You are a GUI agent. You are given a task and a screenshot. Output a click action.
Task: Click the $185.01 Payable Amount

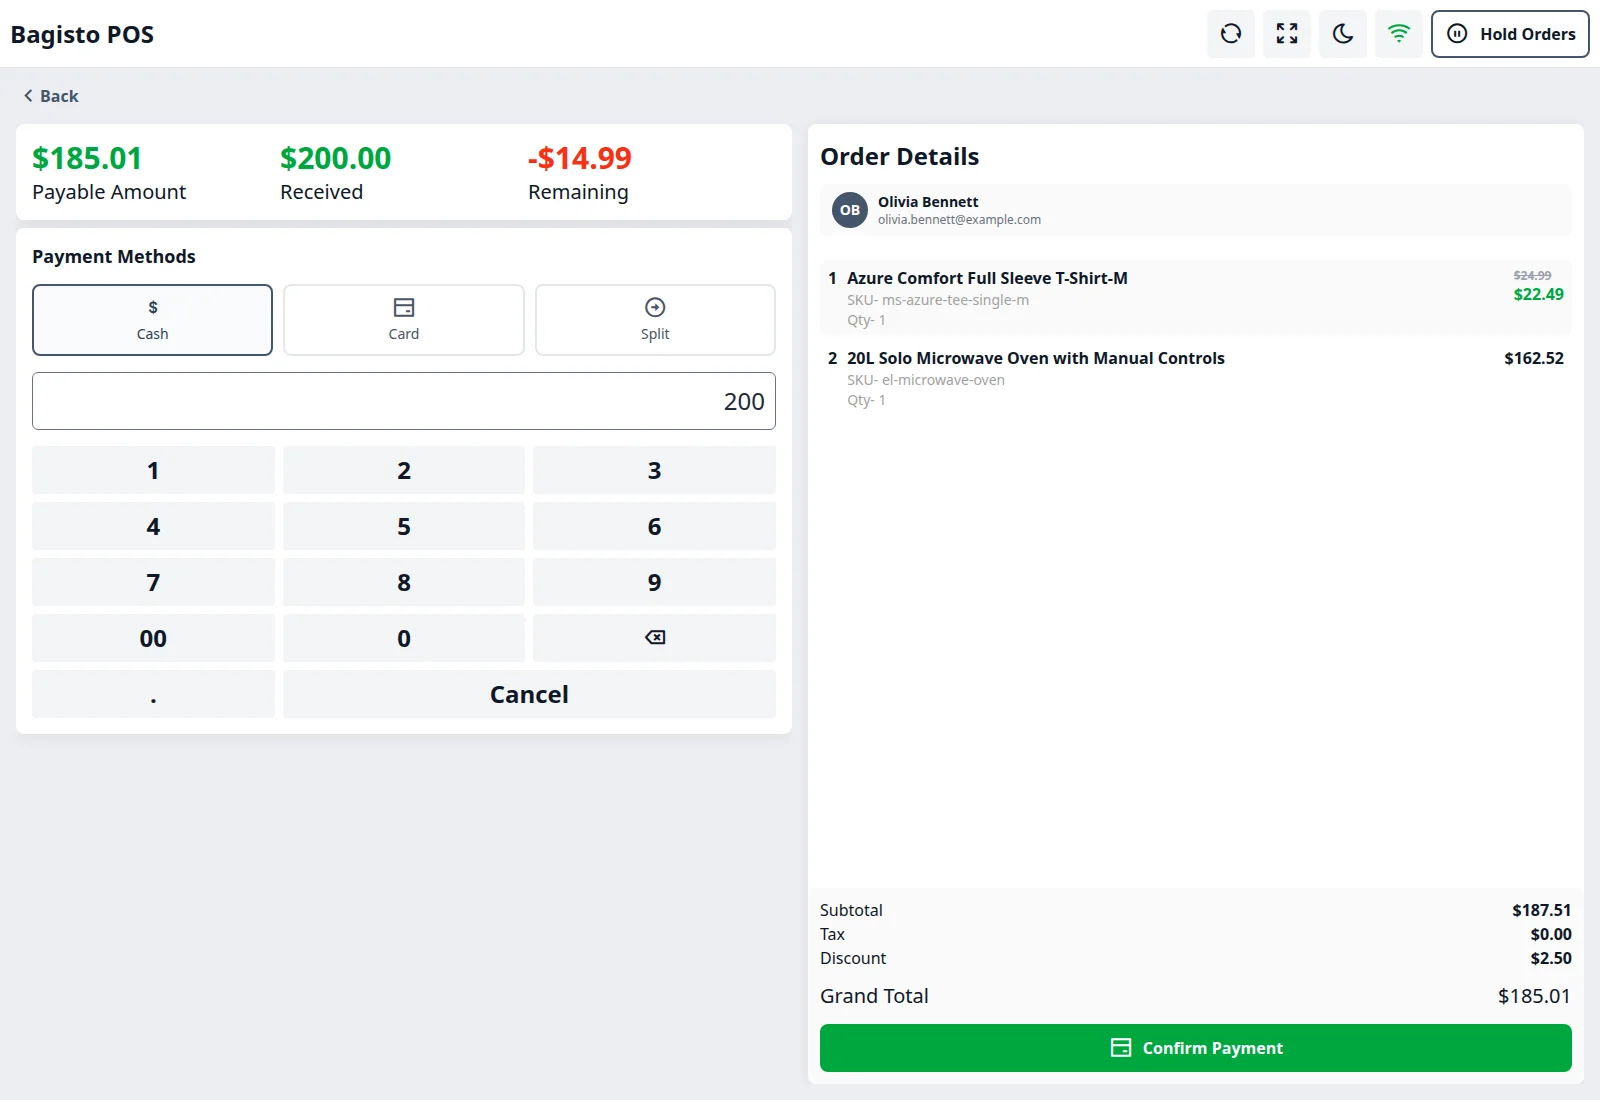(x=87, y=158)
